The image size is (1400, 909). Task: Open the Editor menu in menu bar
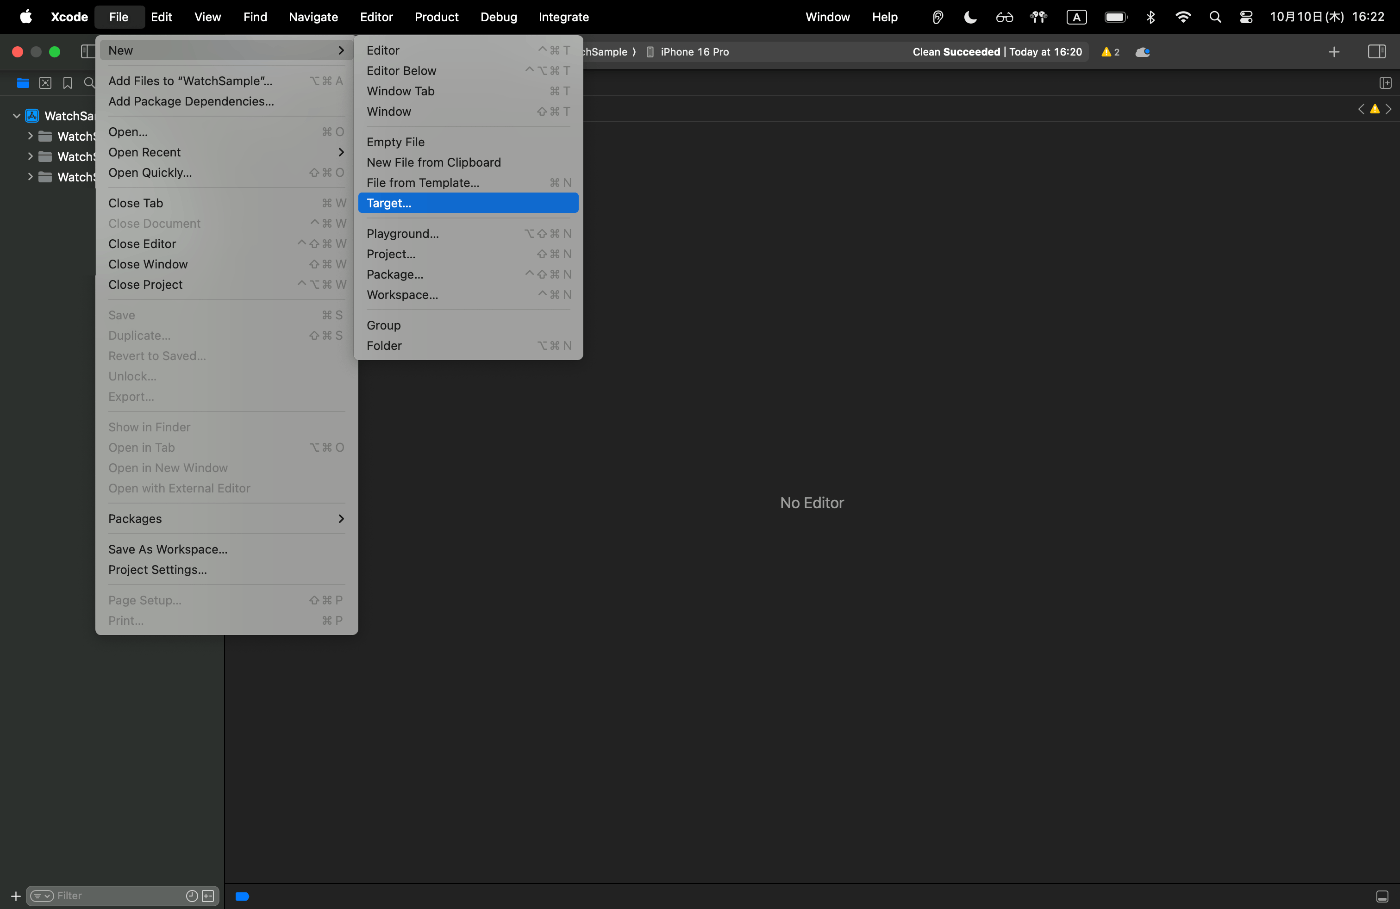pyautogui.click(x=376, y=17)
